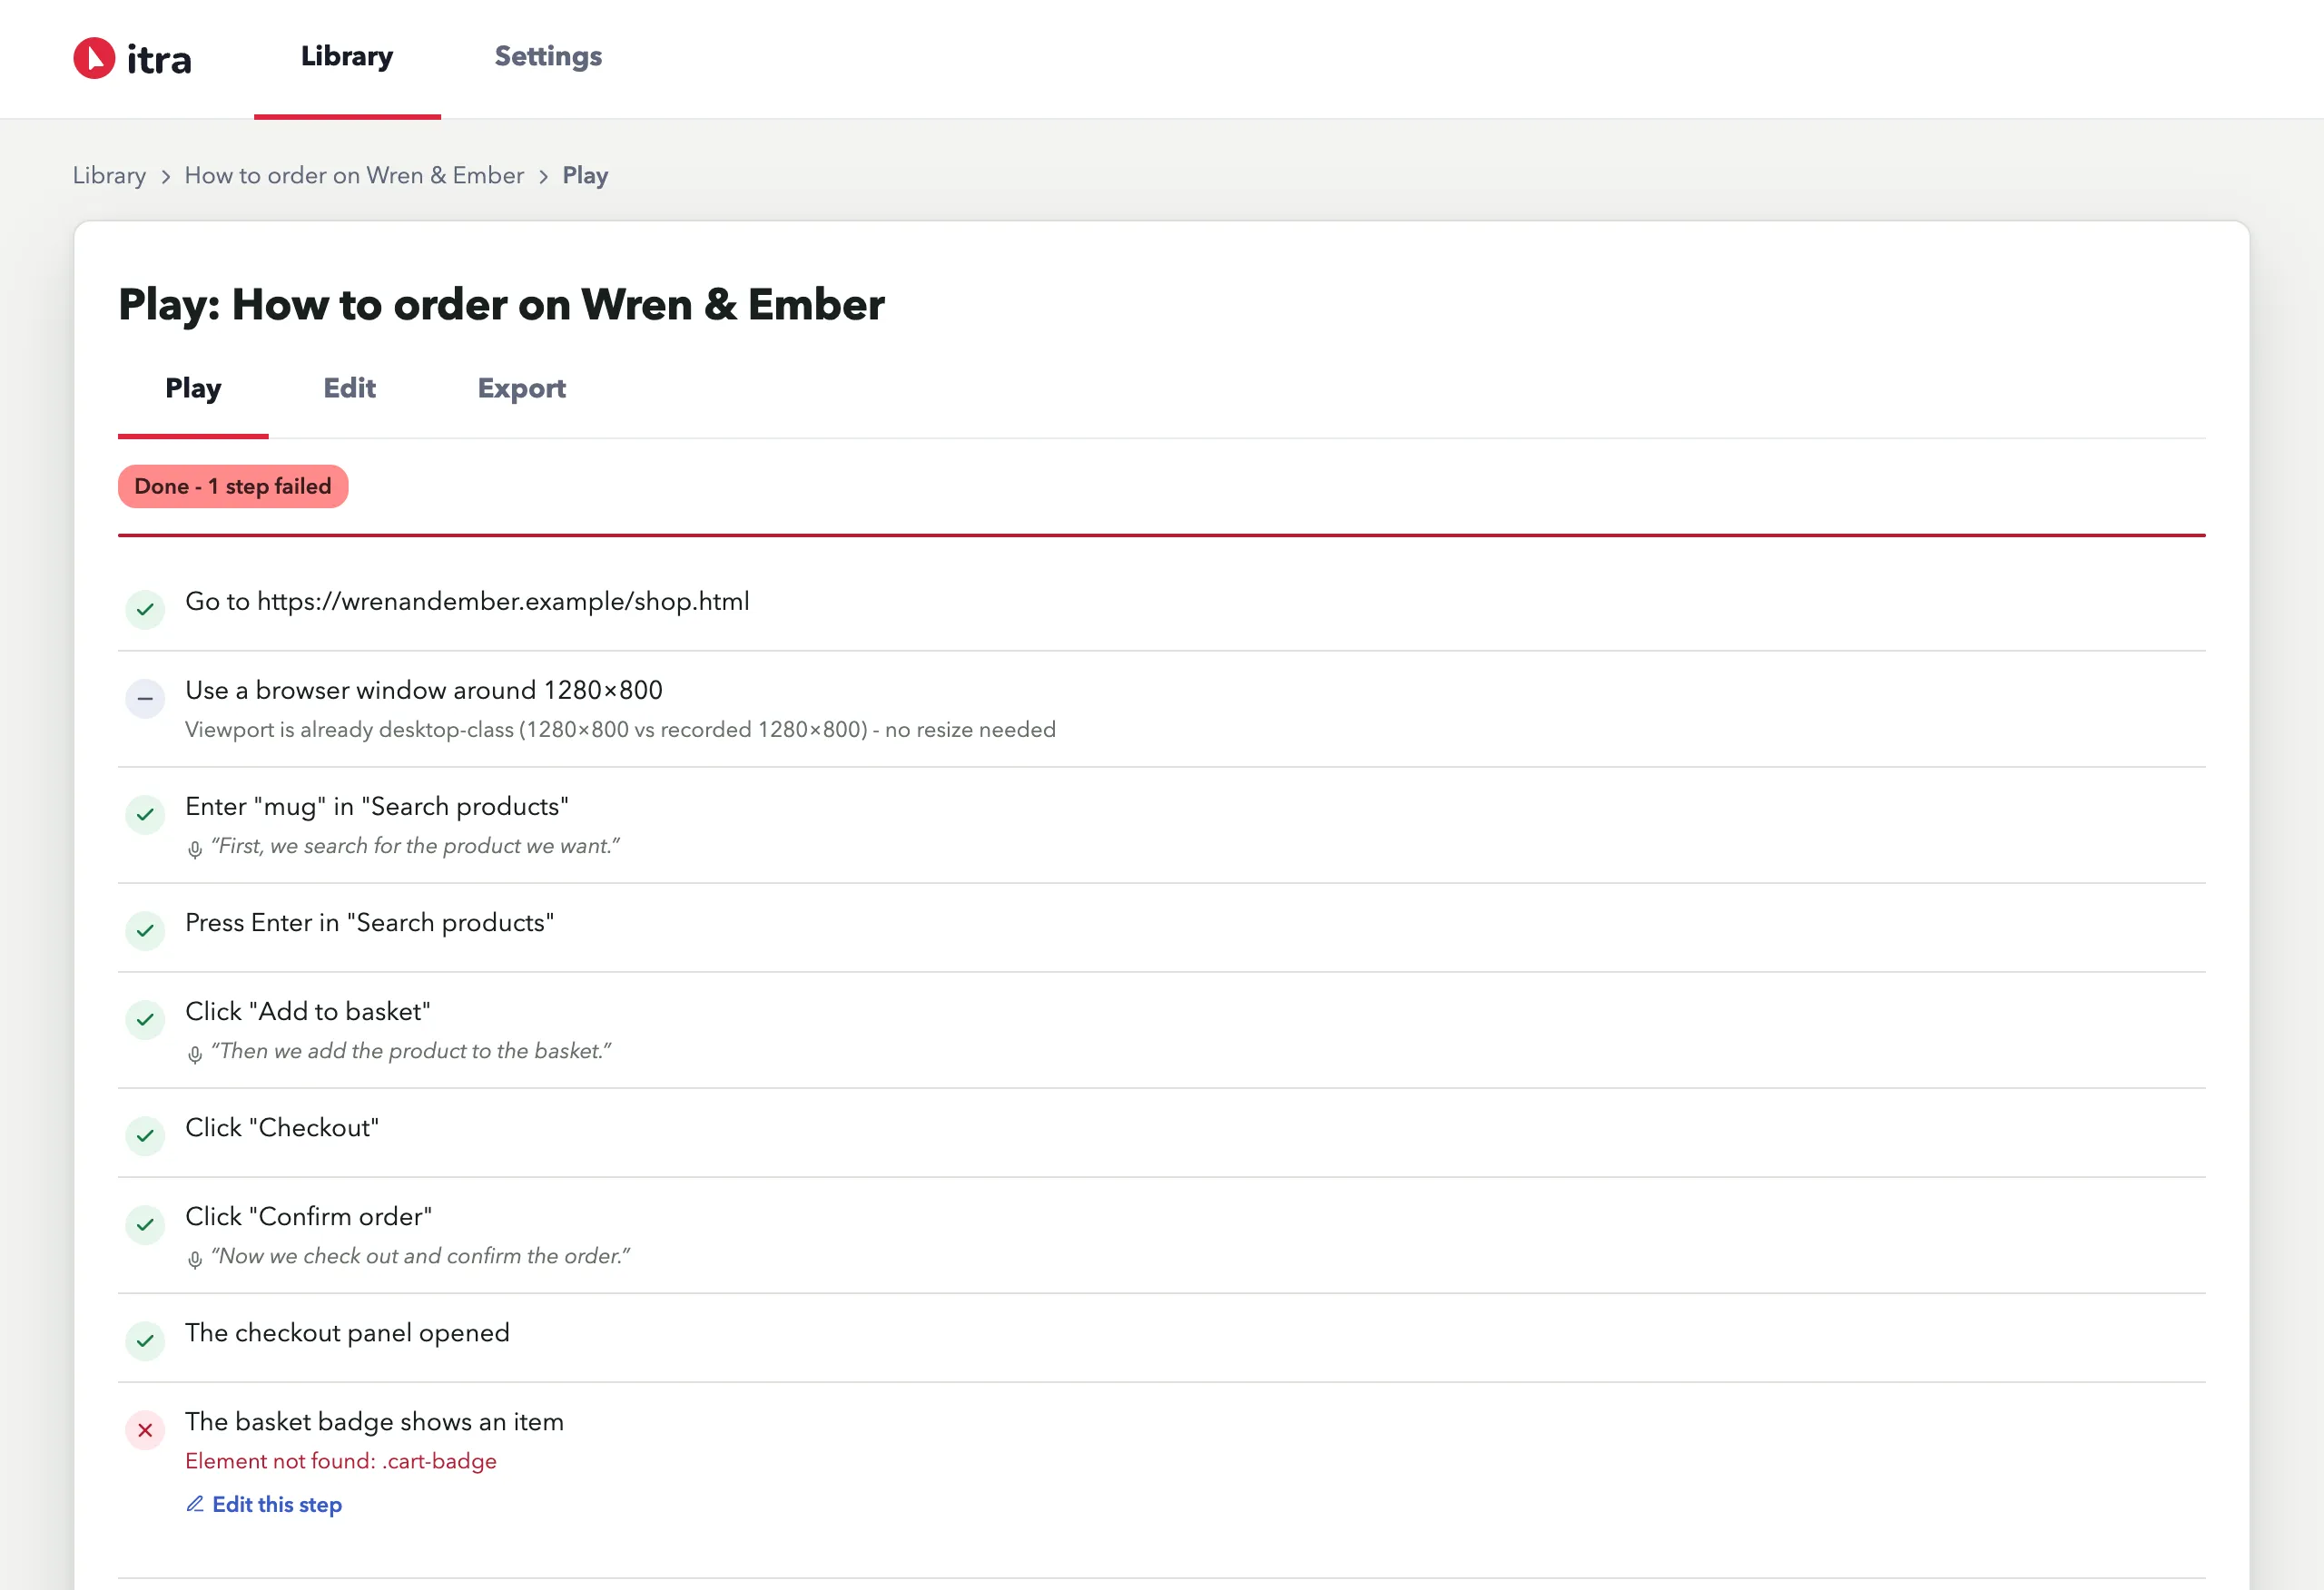Click the check icon for 'Click "Confirm order"' step

pyautogui.click(x=145, y=1224)
